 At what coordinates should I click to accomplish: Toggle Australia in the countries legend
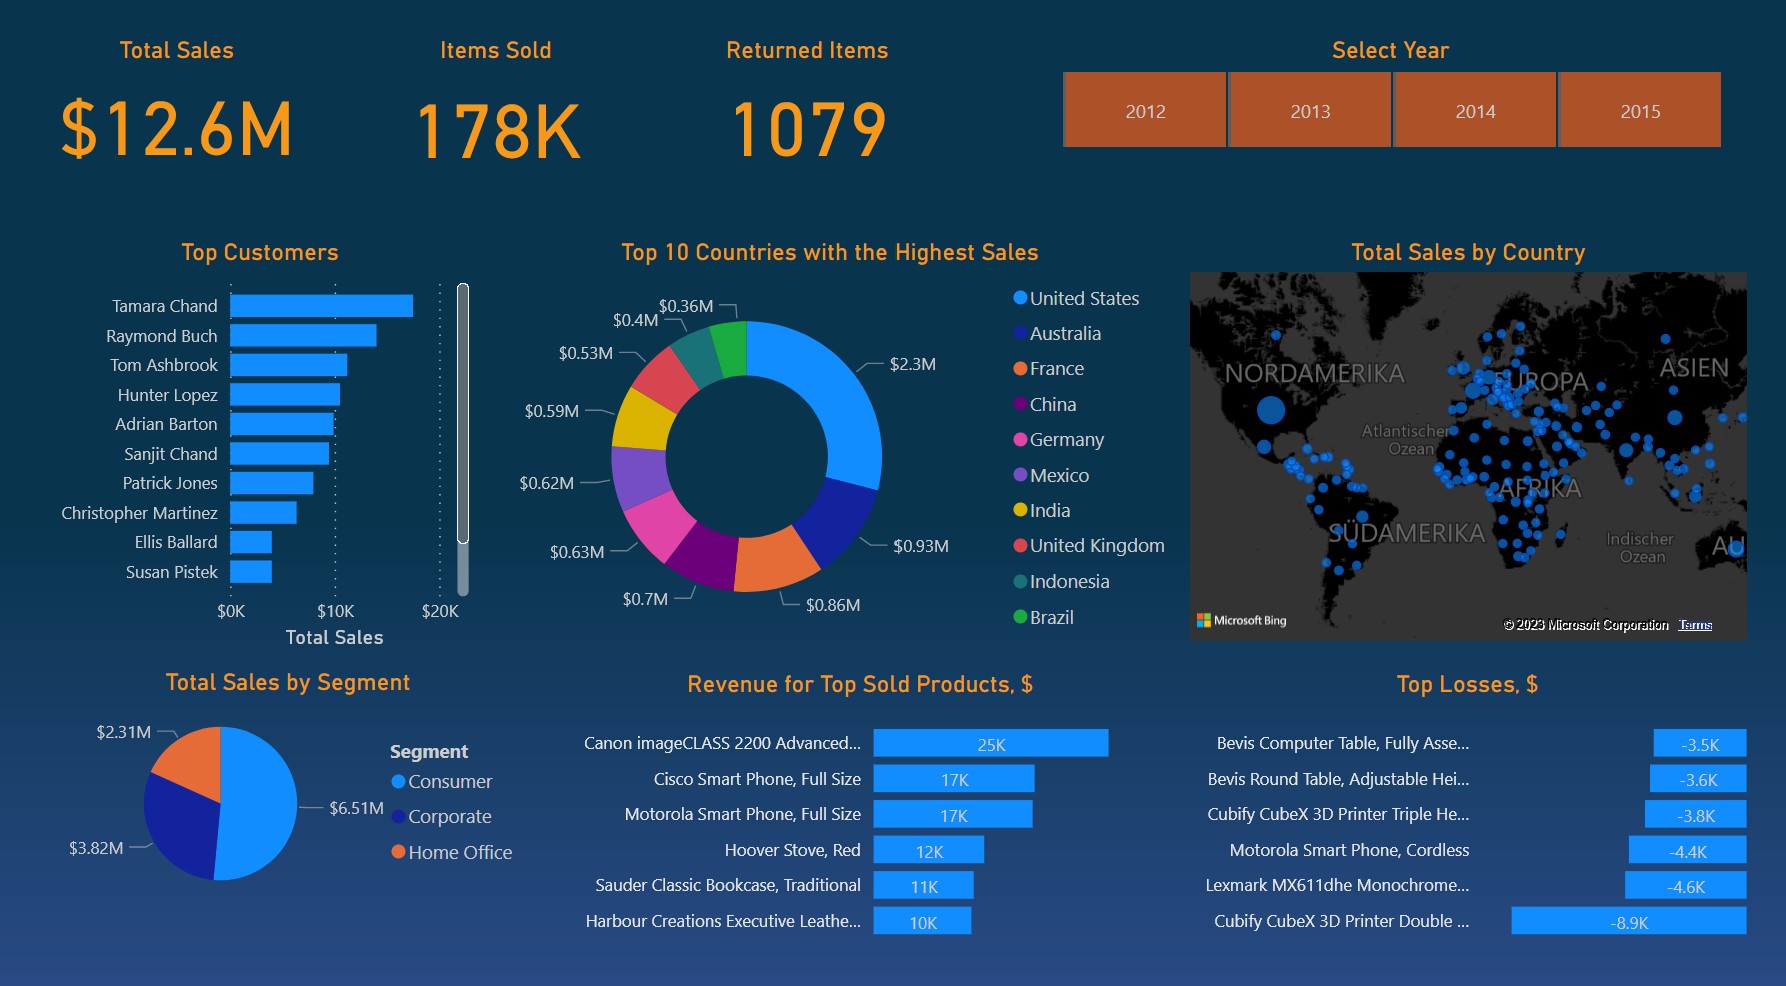[1019, 333]
